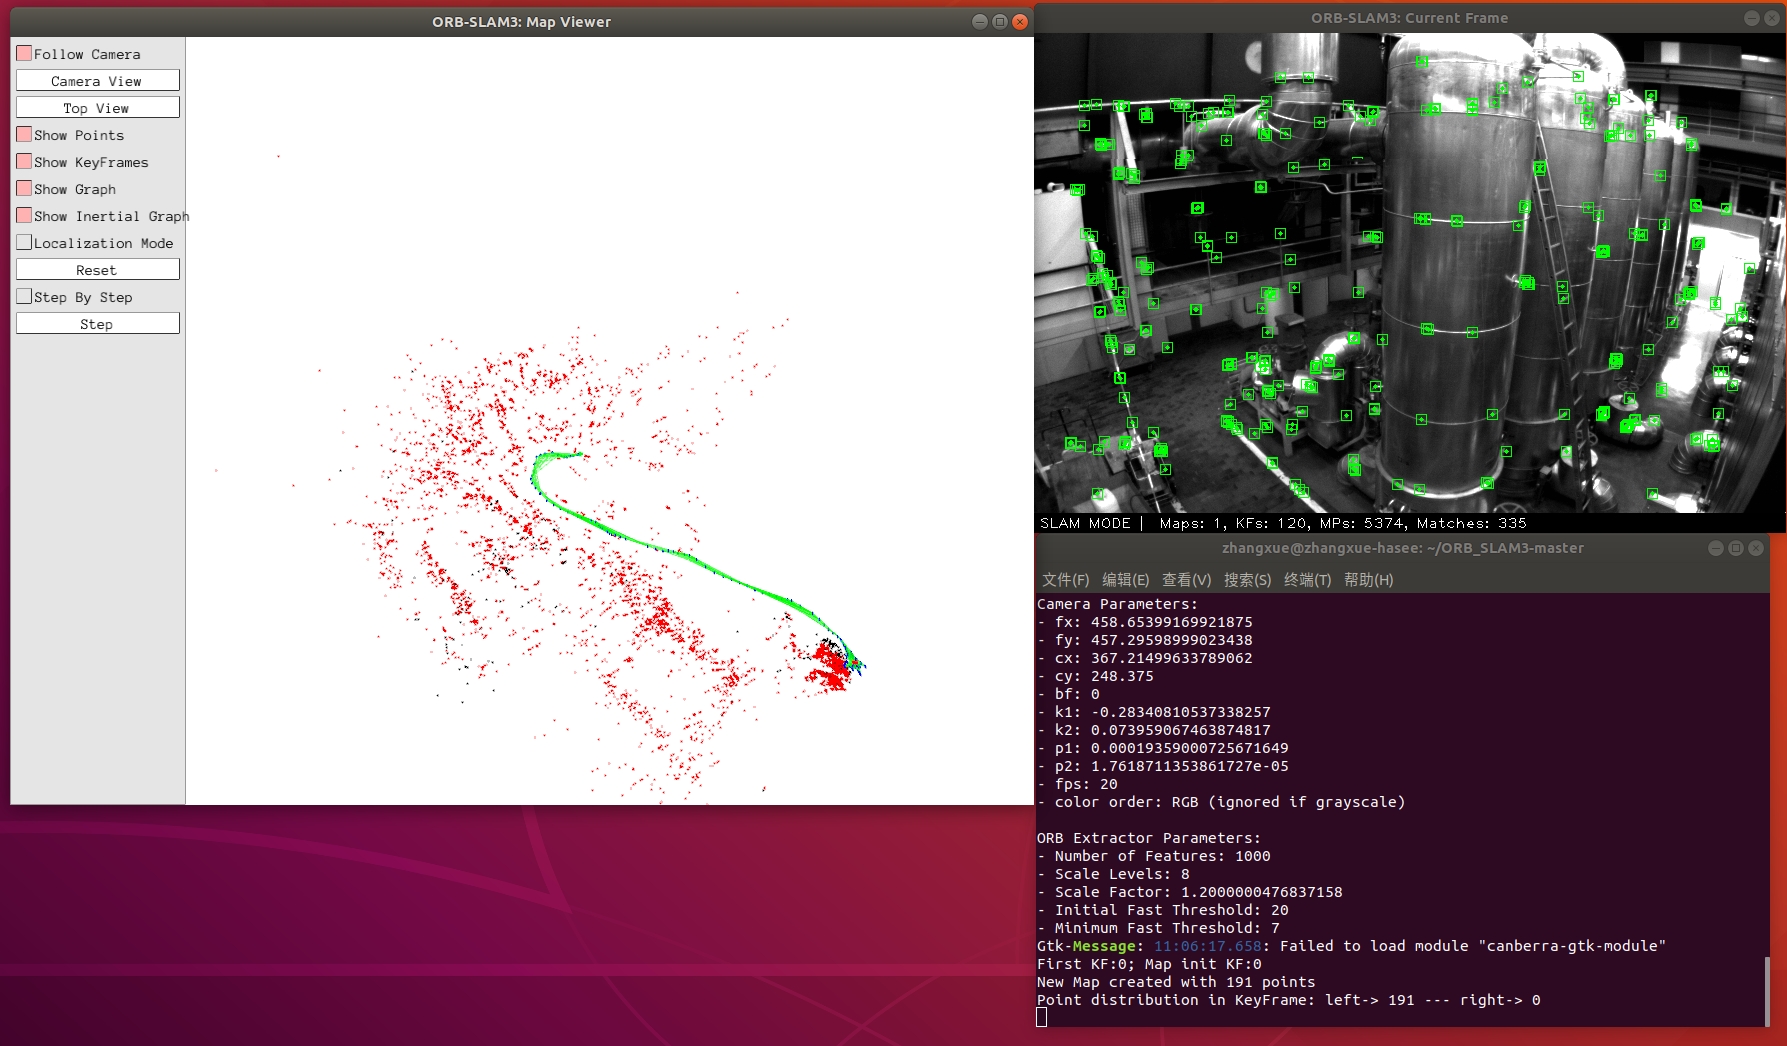Click the 'fy: 457.29598999023438' line
Viewport: 1787px width, 1046px height.
coord(1145,640)
